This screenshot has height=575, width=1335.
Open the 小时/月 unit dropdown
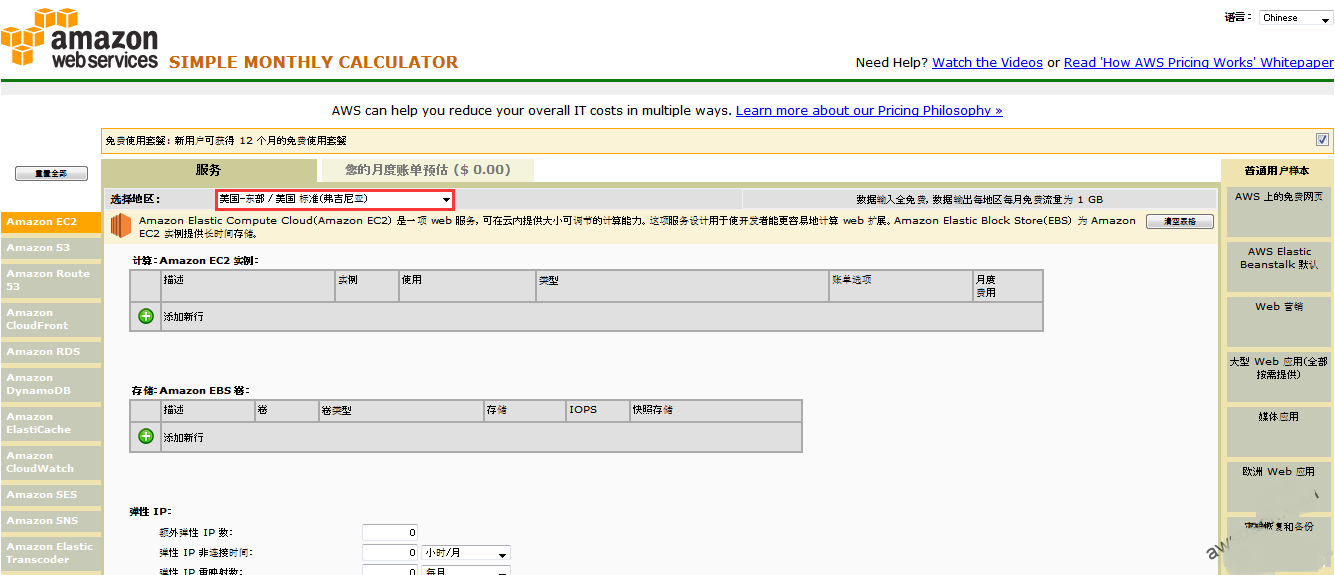(x=465, y=553)
